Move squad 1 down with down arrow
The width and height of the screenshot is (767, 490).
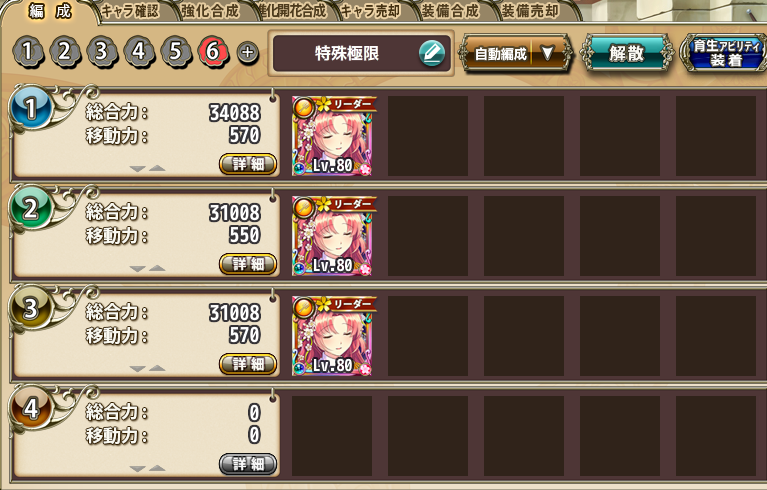pyautogui.click(x=137, y=169)
